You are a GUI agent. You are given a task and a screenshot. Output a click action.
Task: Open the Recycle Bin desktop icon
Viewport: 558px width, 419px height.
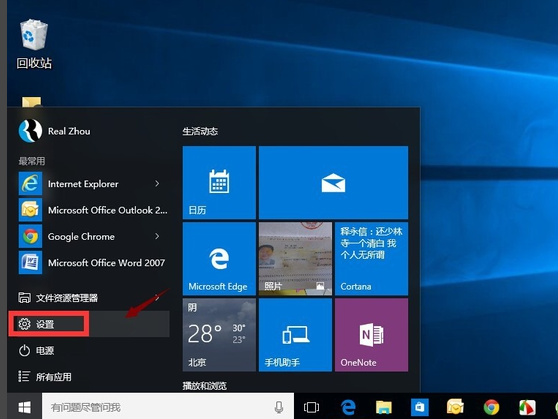coord(34,44)
